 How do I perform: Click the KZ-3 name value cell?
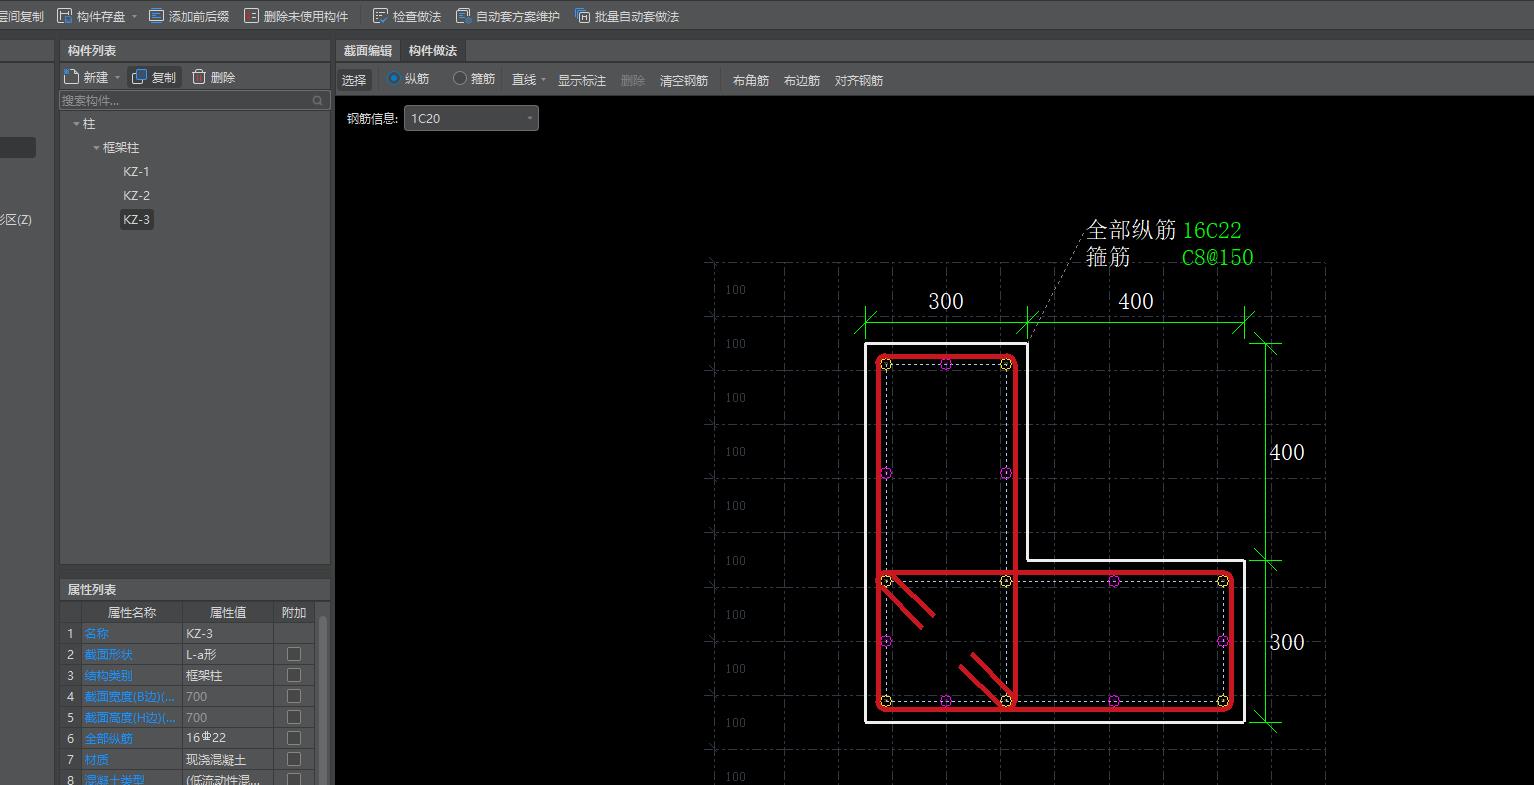pos(228,633)
